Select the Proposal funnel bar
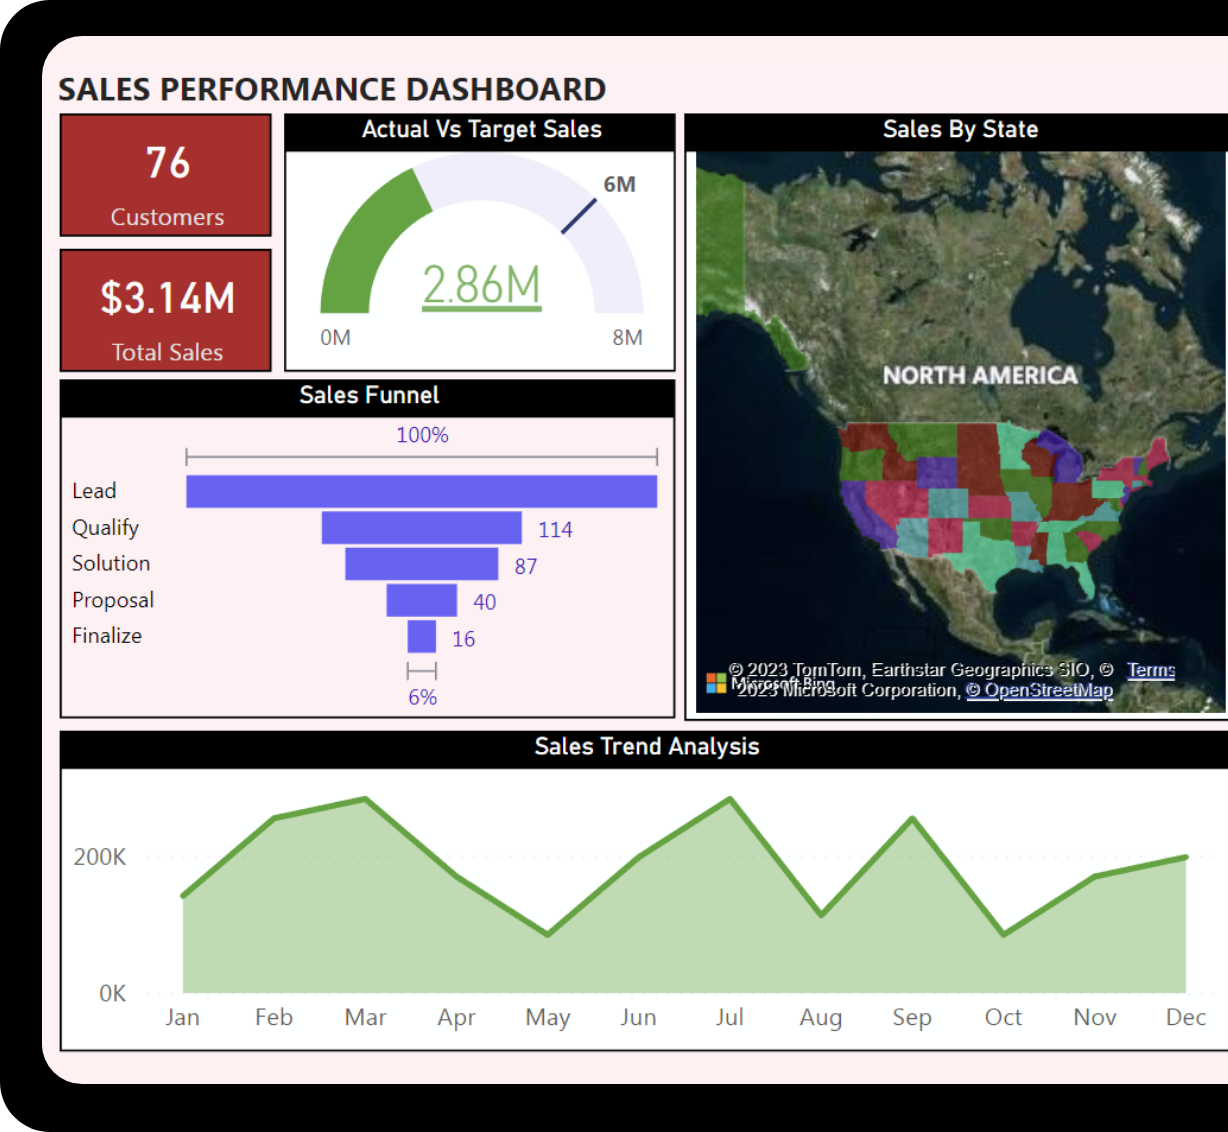The image size is (1228, 1132). pyautogui.click(x=421, y=600)
